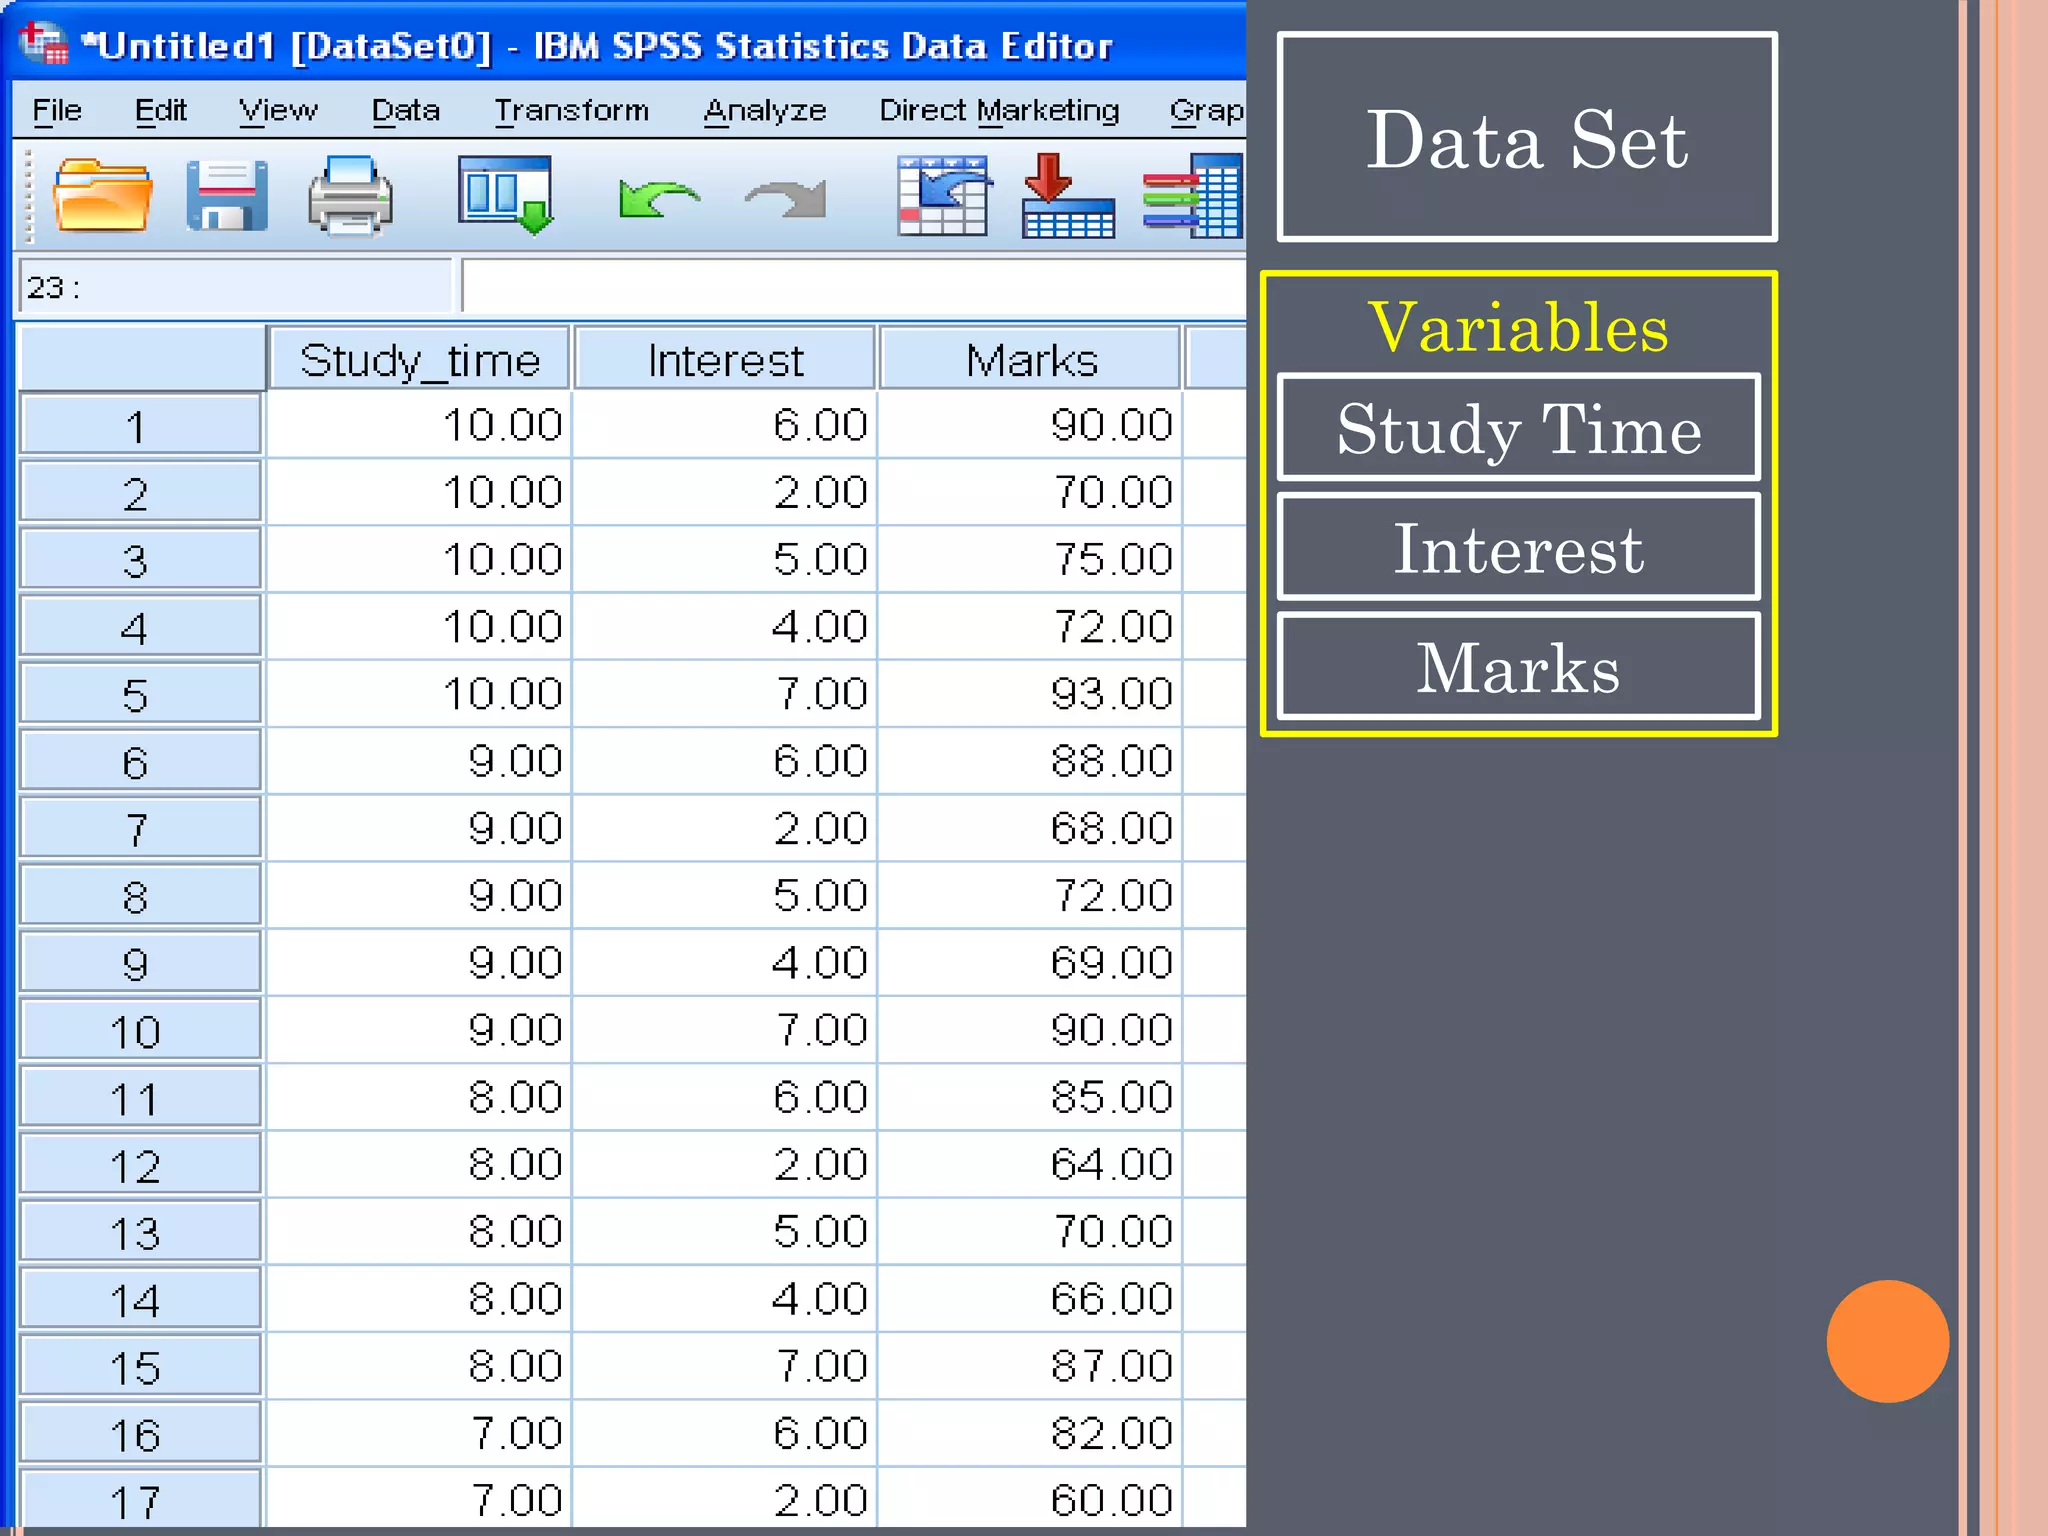Viewport: 2048px width, 1536px height.
Task: Click Marks value 82.00 in row 16
Action: tap(1030, 1433)
